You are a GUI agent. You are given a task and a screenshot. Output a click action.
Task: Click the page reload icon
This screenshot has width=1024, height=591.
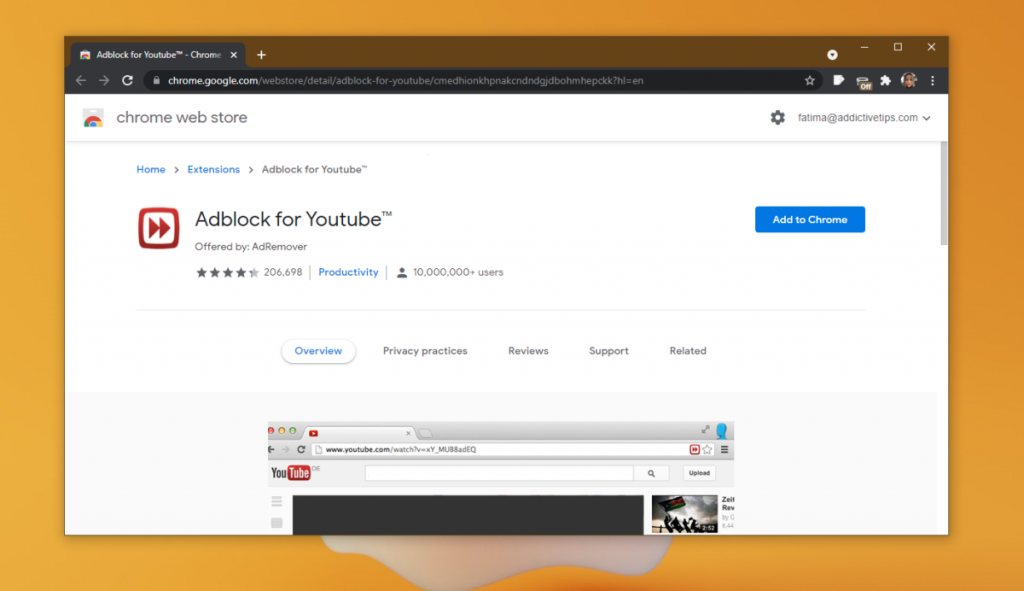tap(126, 80)
